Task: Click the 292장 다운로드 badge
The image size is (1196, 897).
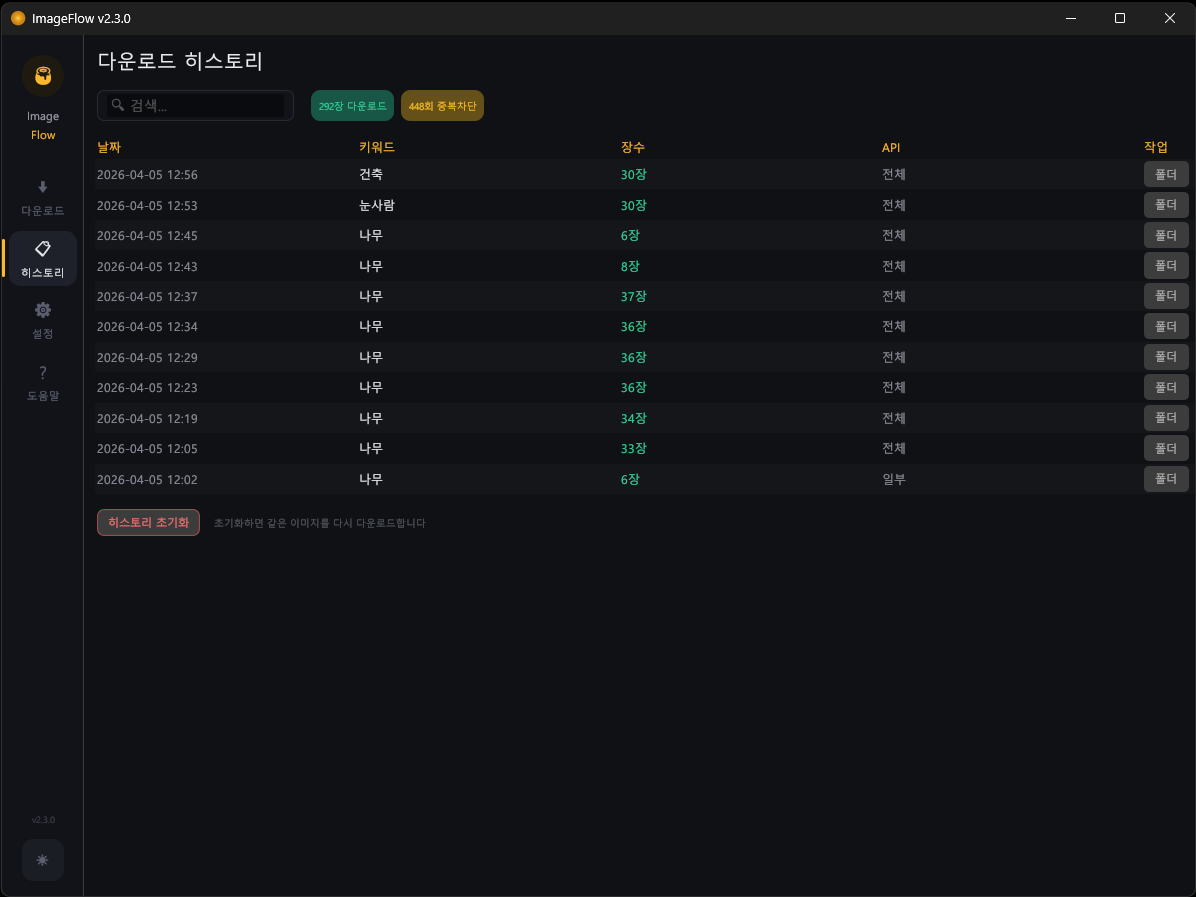Action: (352, 106)
